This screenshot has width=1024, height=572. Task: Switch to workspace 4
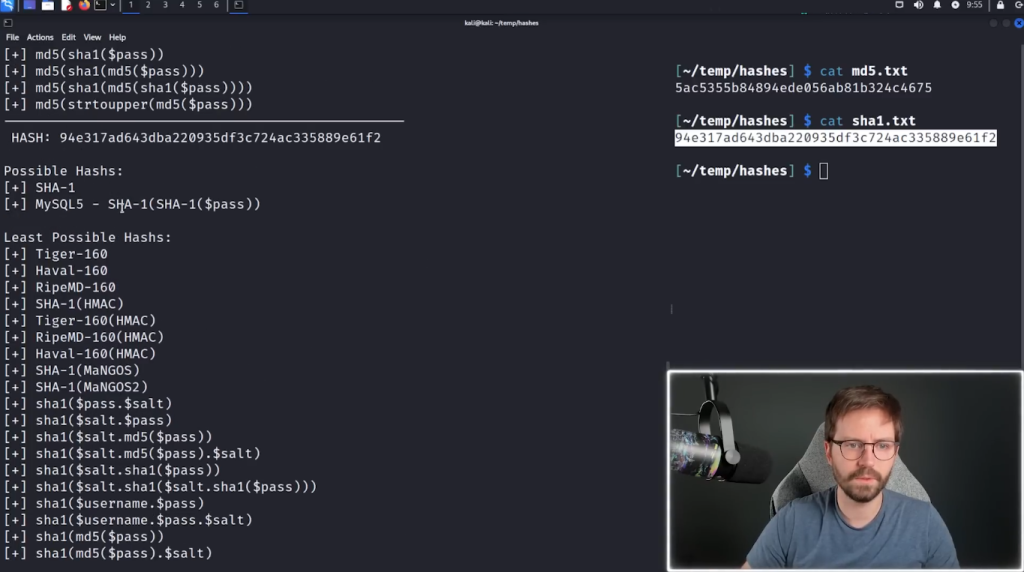pos(182,5)
